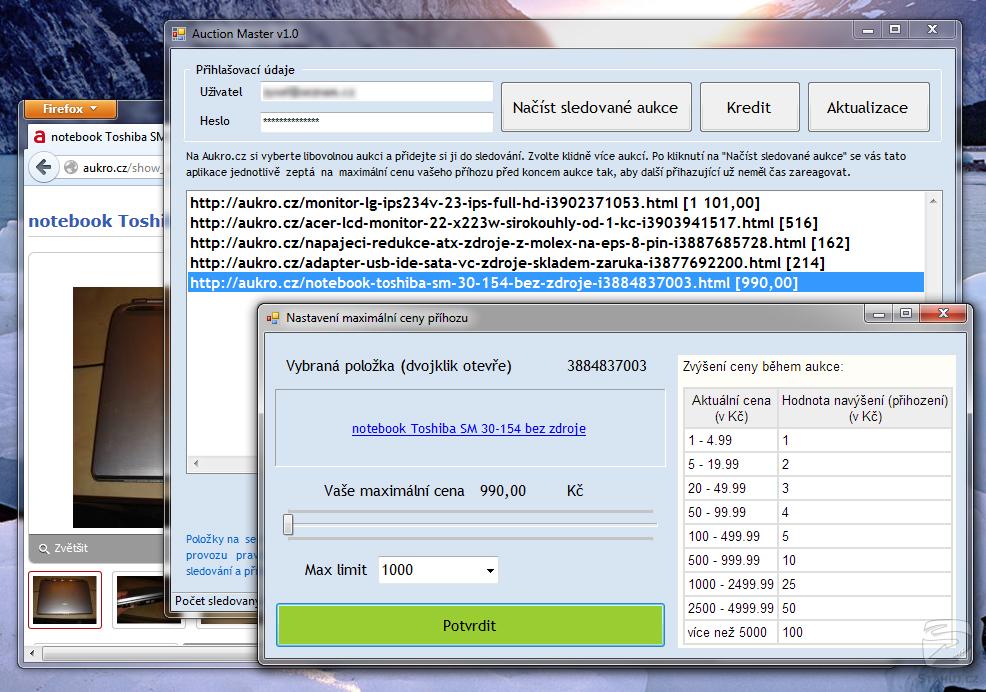The width and height of the screenshot is (986, 692).
Task: Minimize the Nastavení maximální ceny dialog
Action: point(879,313)
